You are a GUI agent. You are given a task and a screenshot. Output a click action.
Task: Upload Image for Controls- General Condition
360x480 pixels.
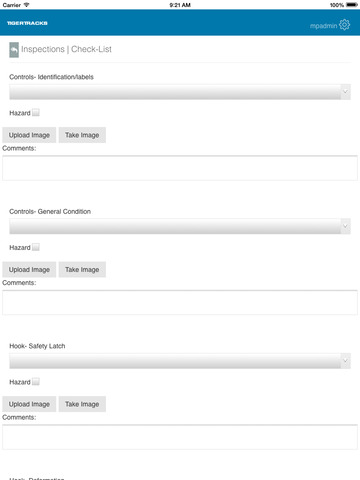[29, 270]
